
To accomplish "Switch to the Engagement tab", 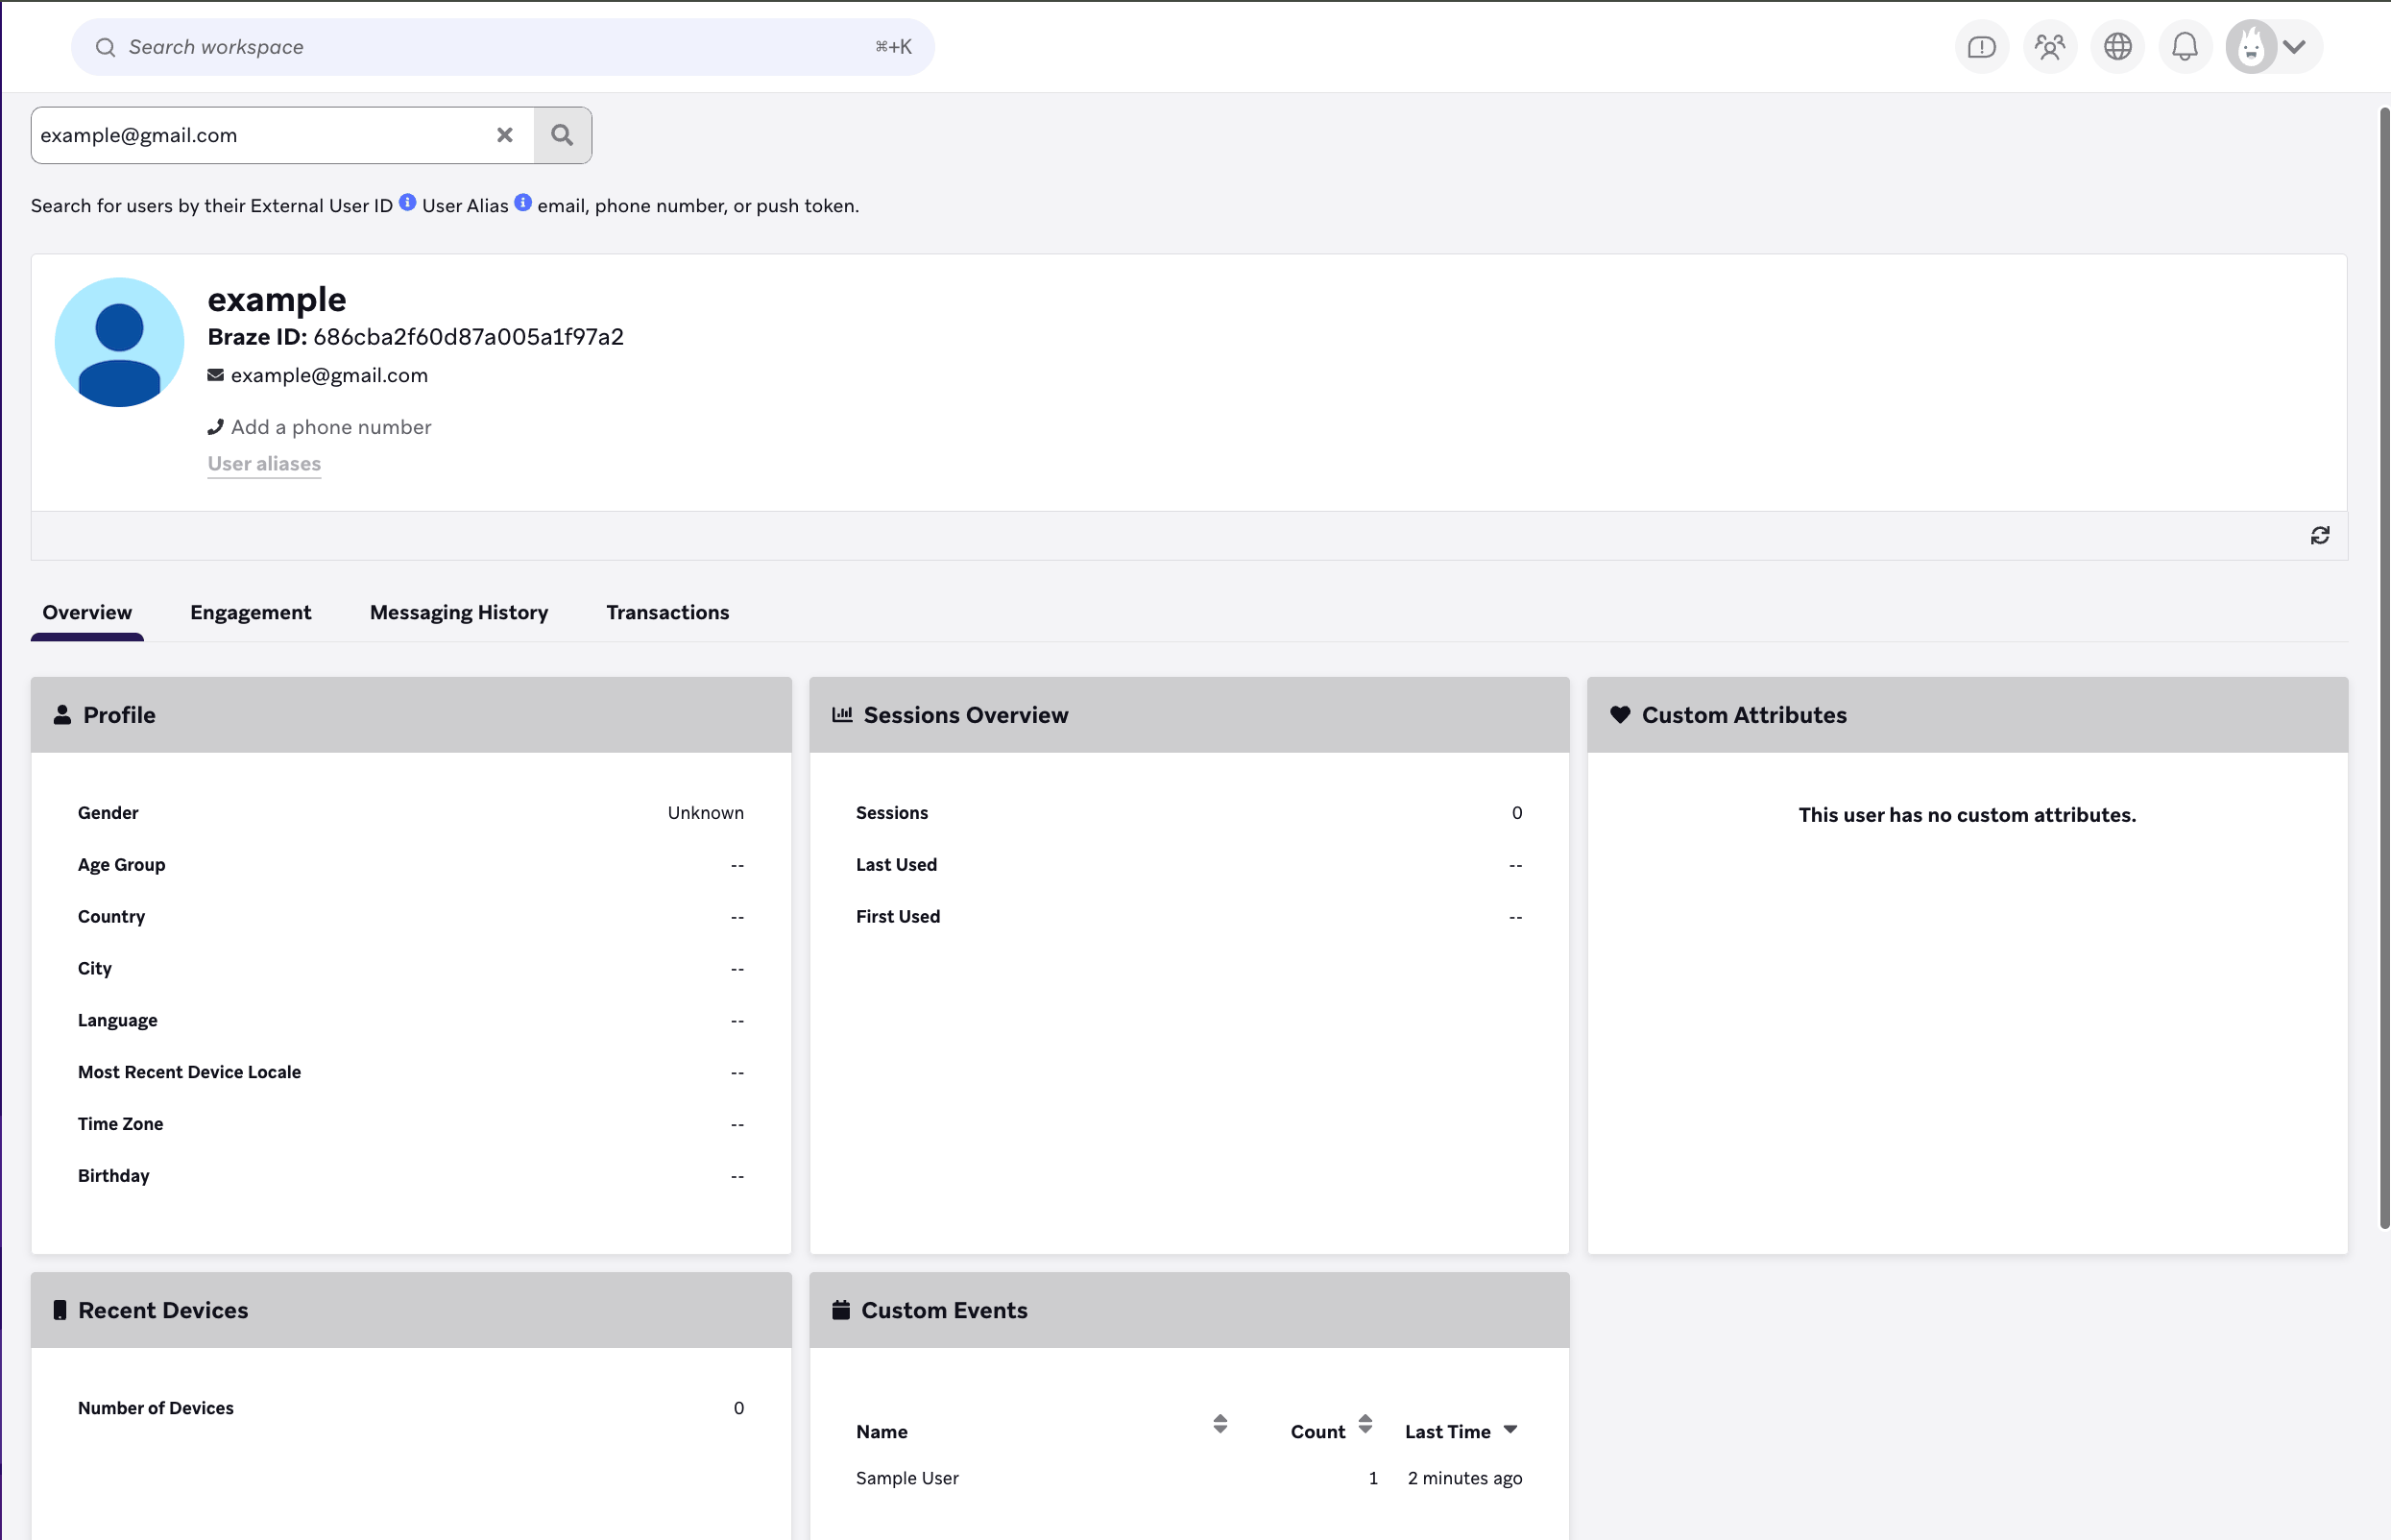I will [251, 612].
